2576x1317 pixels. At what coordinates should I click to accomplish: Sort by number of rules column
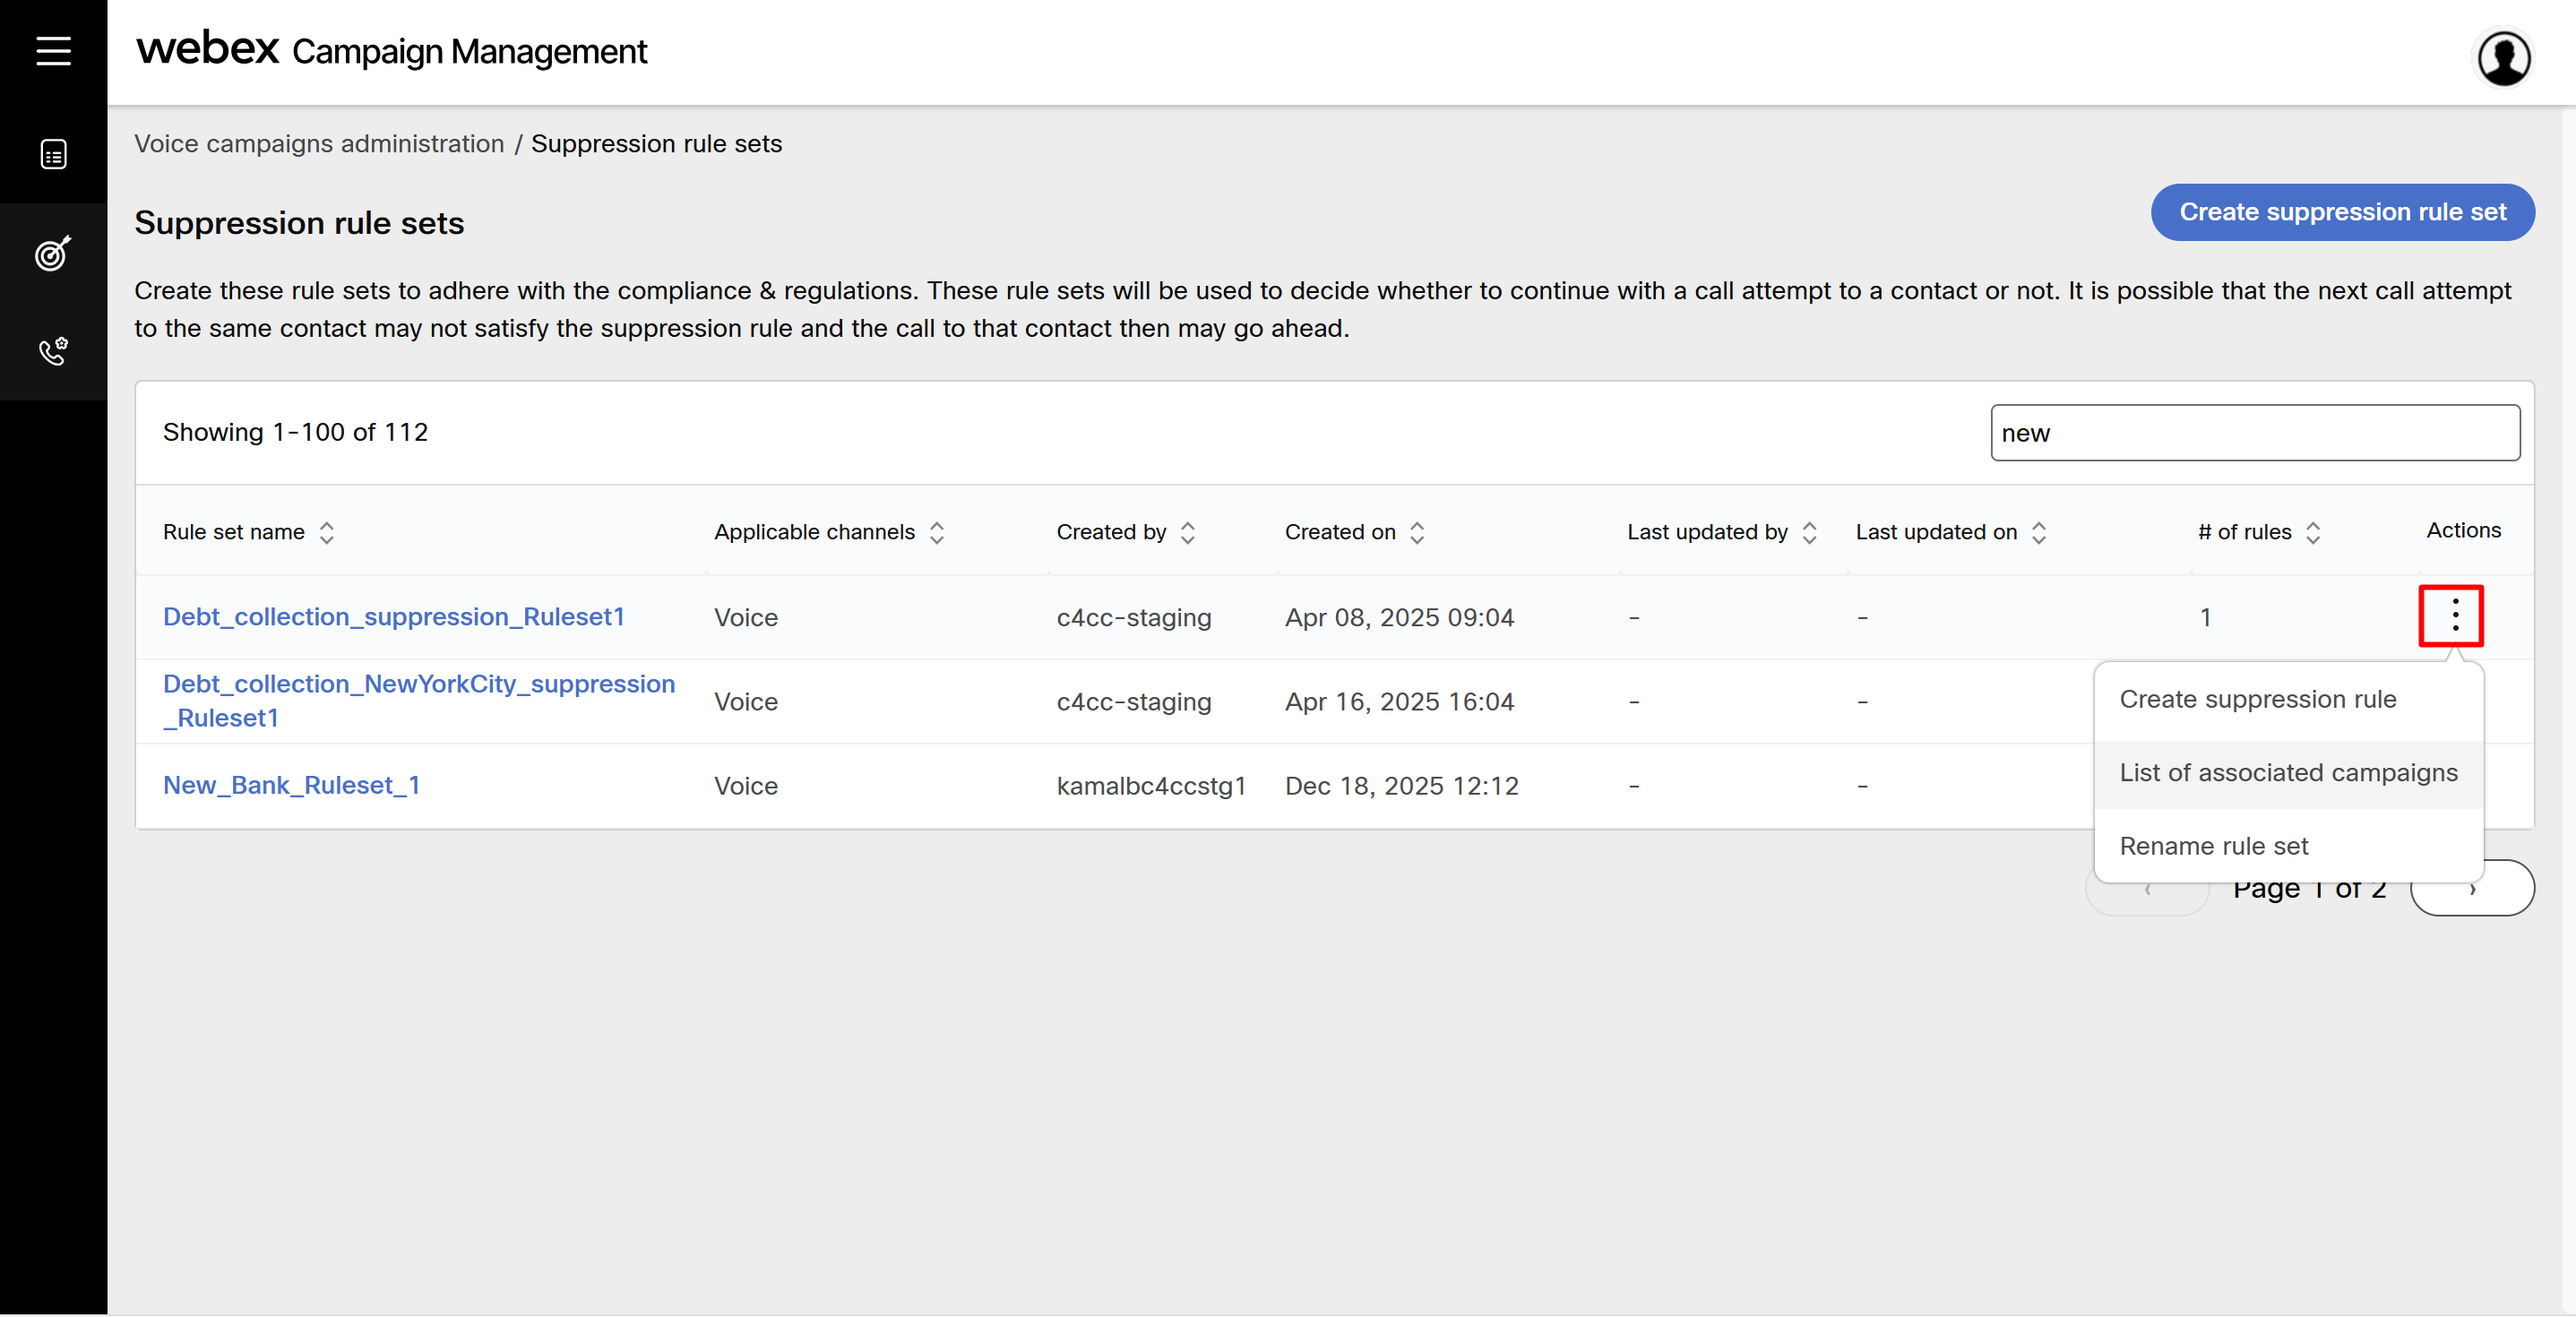pos(2313,532)
